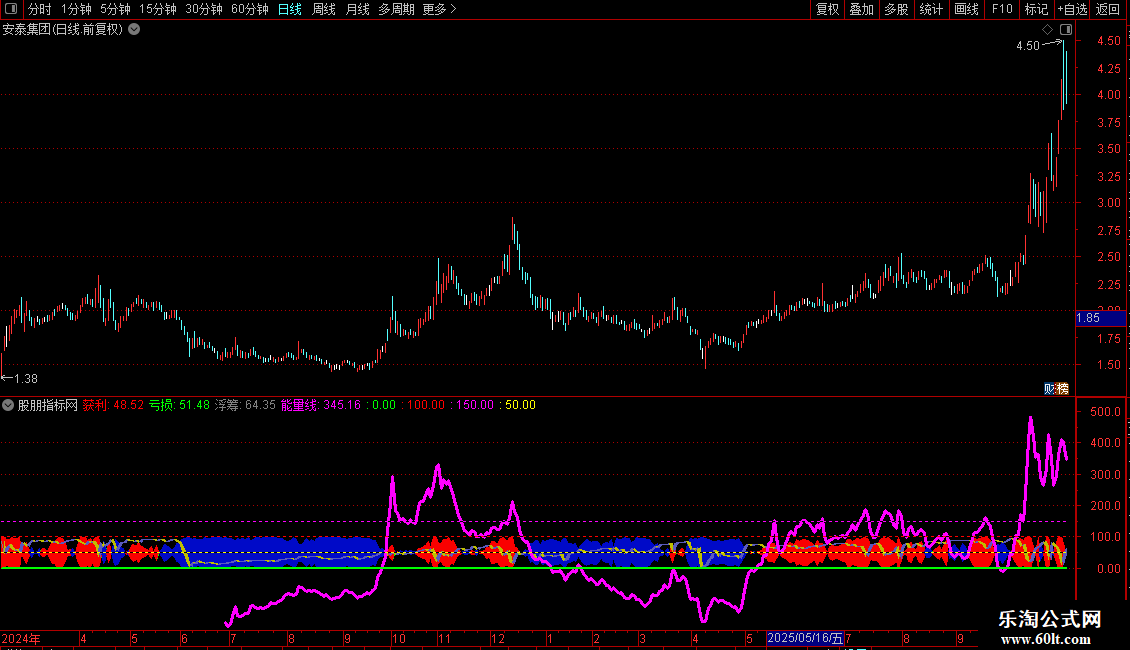Click the 亏损: 51.48 value
Viewport: 1130px width, 650px height.
[x=179, y=405]
